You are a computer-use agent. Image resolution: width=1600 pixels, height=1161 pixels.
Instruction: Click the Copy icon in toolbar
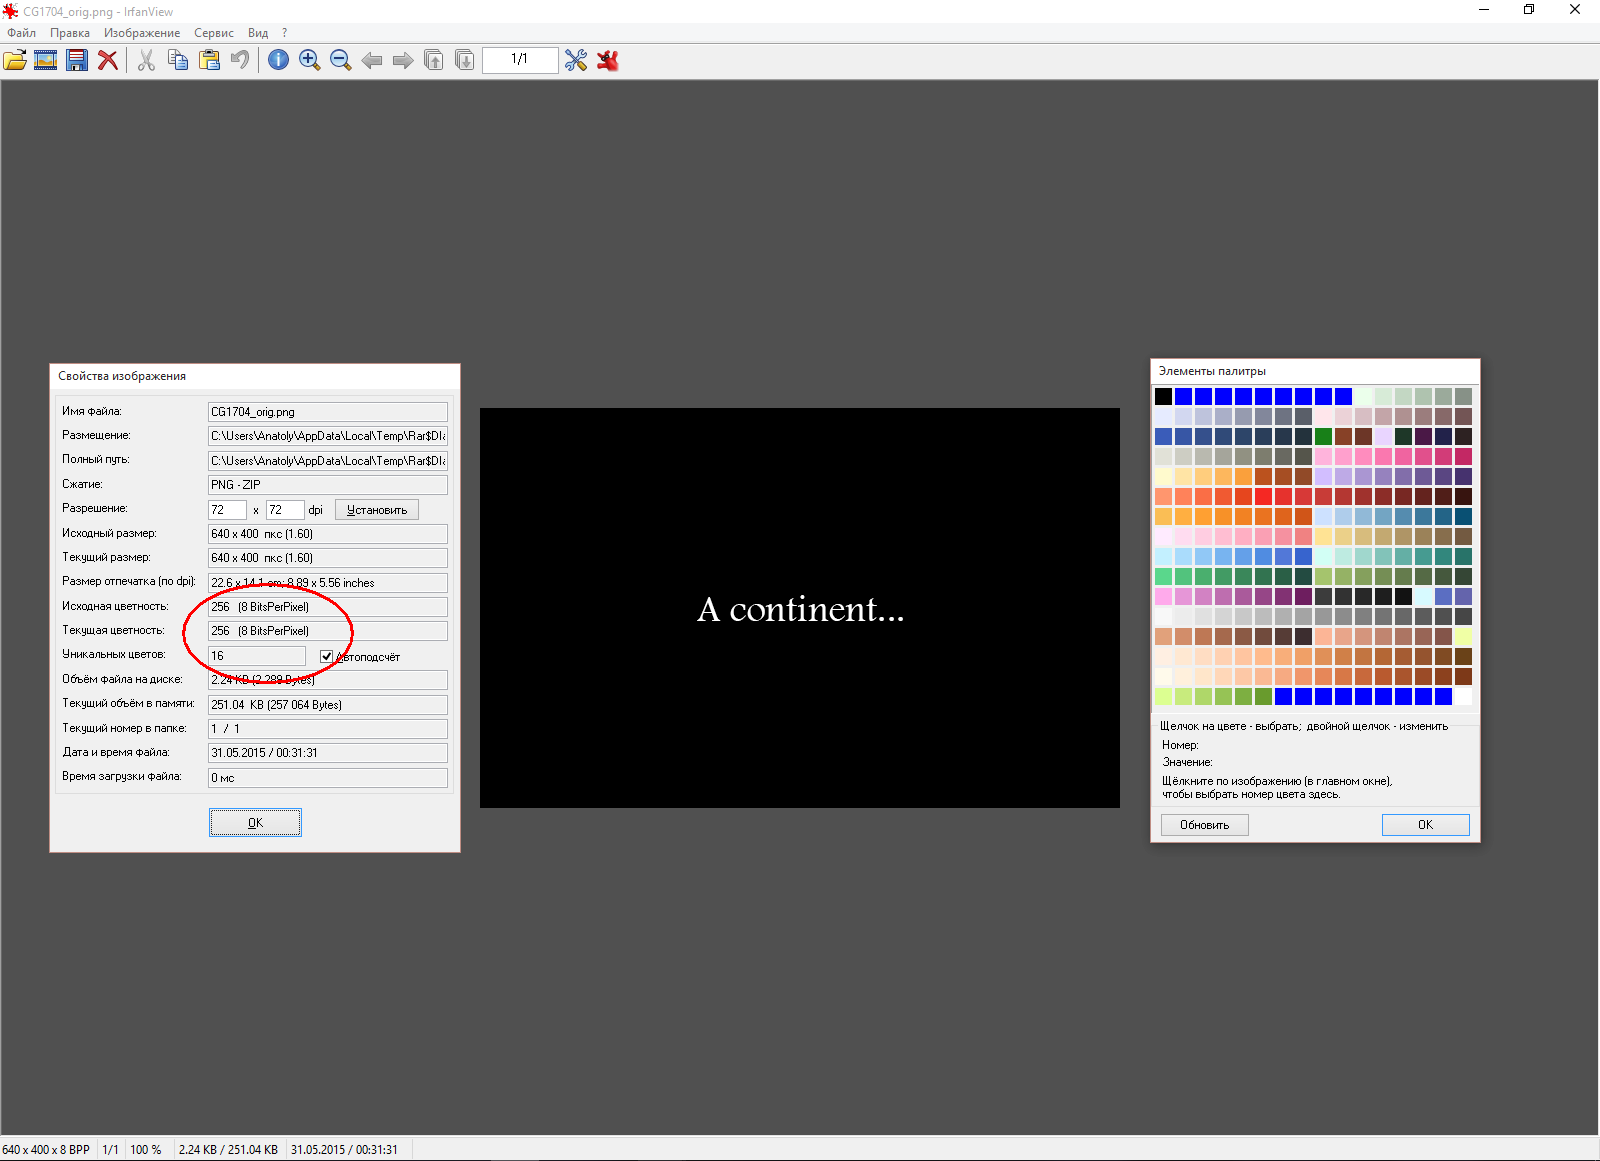(x=178, y=60)
